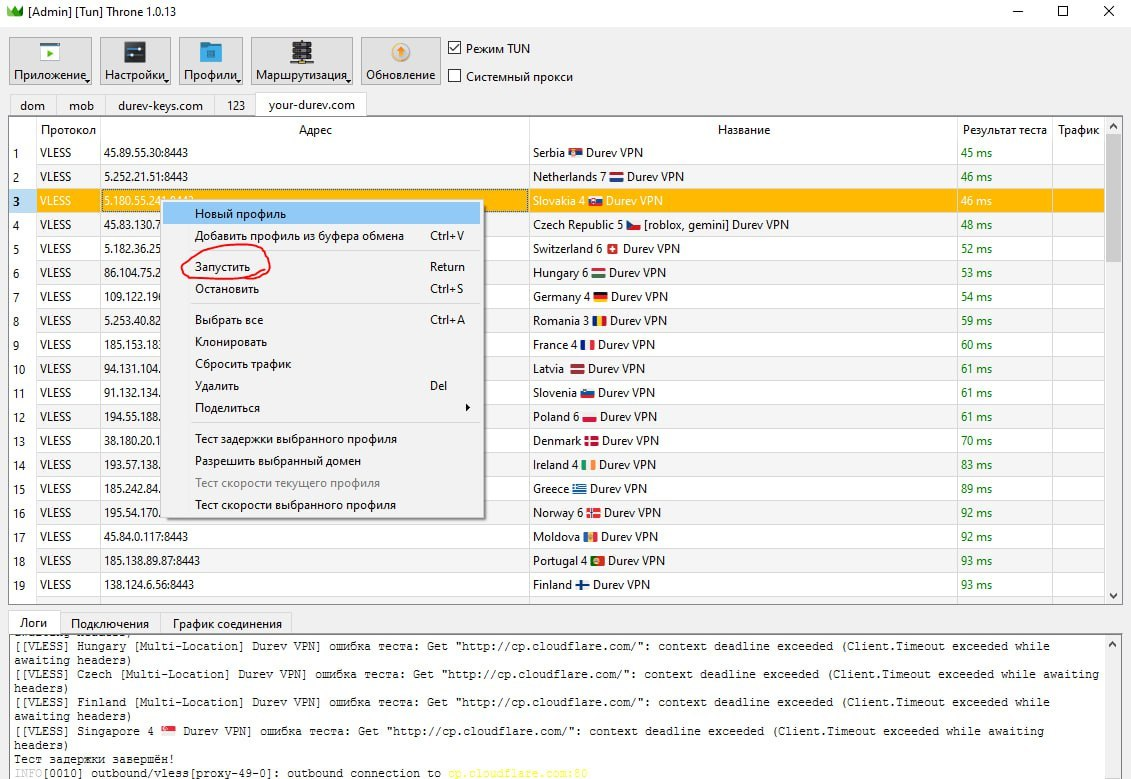Click scroll-down arrow of server list
1131x779 pixels.
(x=1114, y=596)
